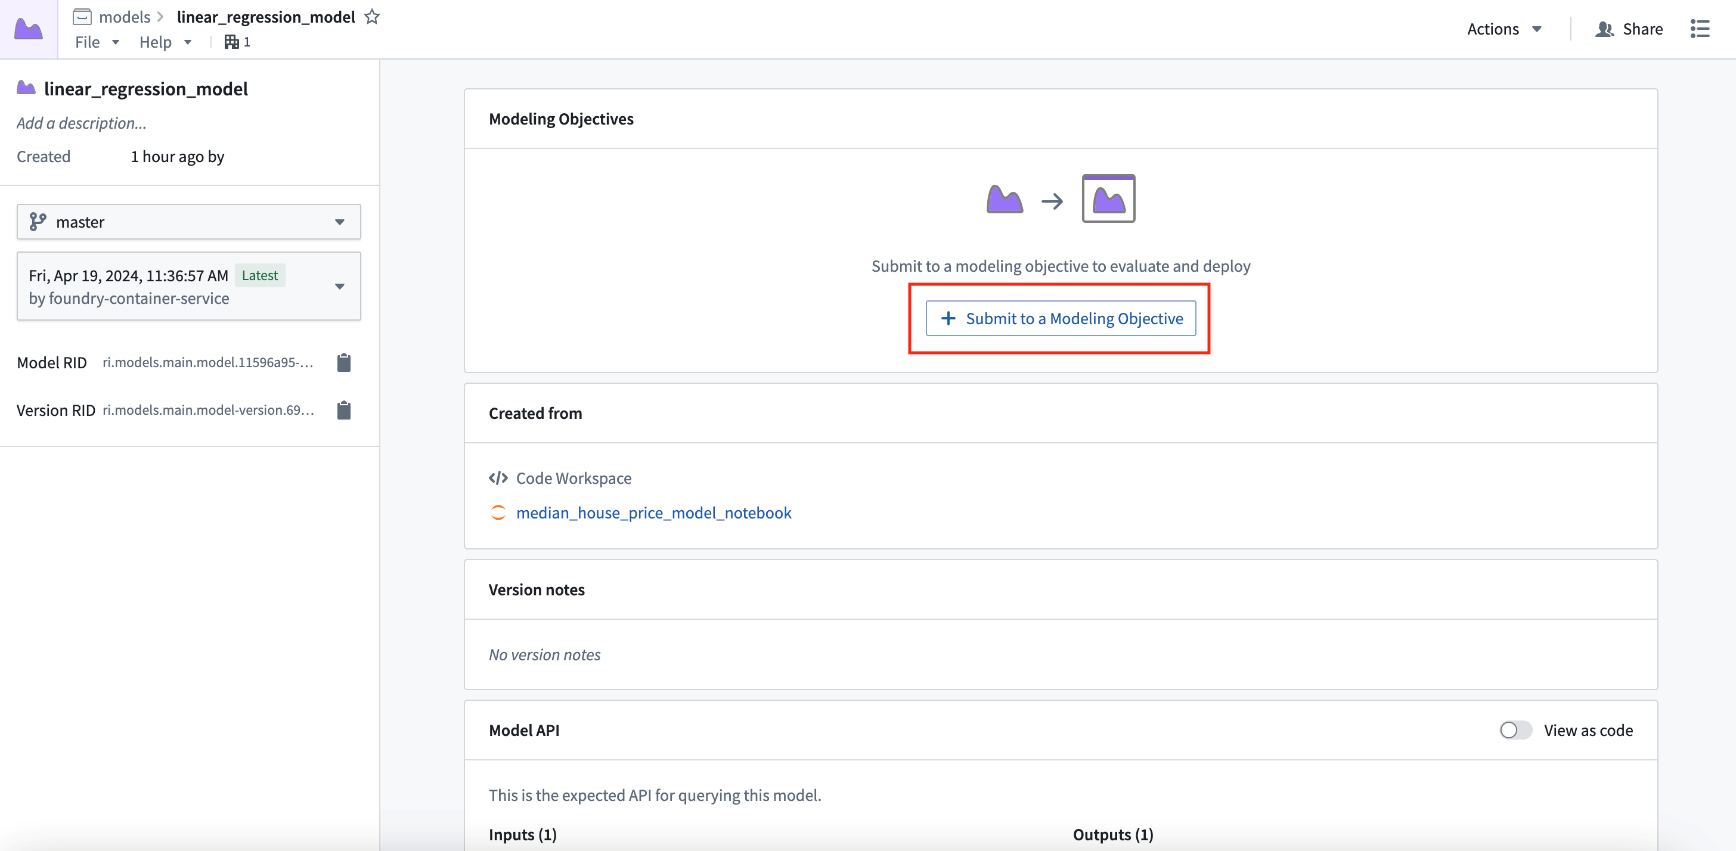Click the Created from heading

[535, 414]
